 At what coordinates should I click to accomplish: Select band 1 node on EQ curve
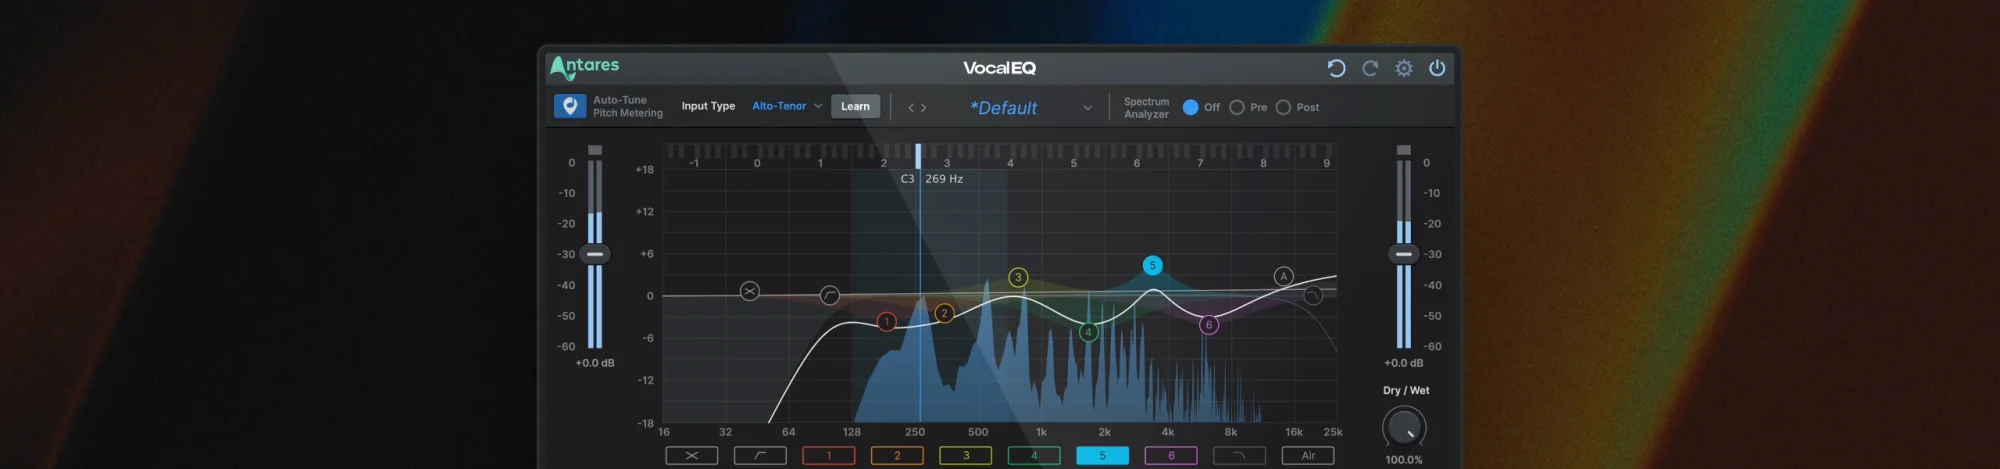[886, 322]
